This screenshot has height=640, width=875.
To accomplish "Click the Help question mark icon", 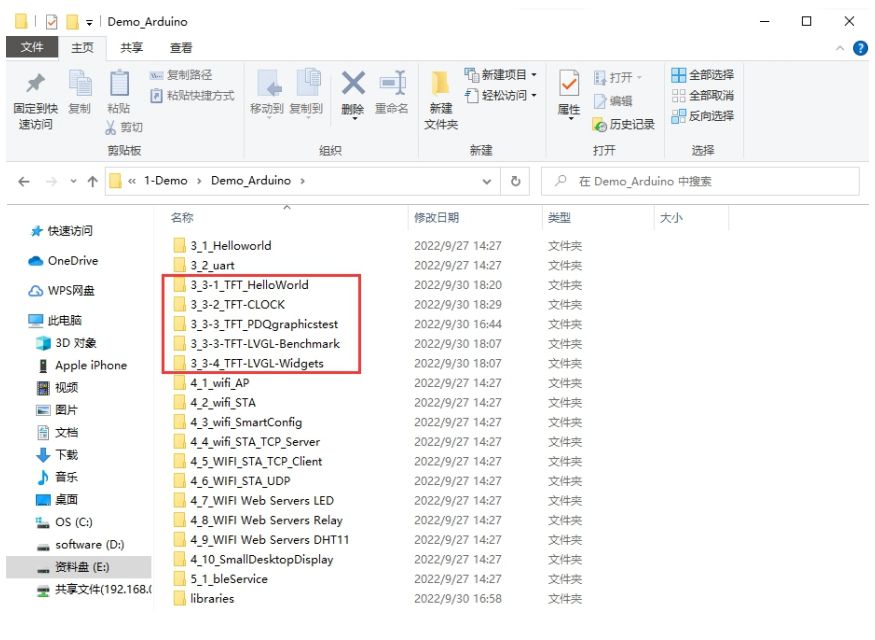I will click(x=858, y=48).
